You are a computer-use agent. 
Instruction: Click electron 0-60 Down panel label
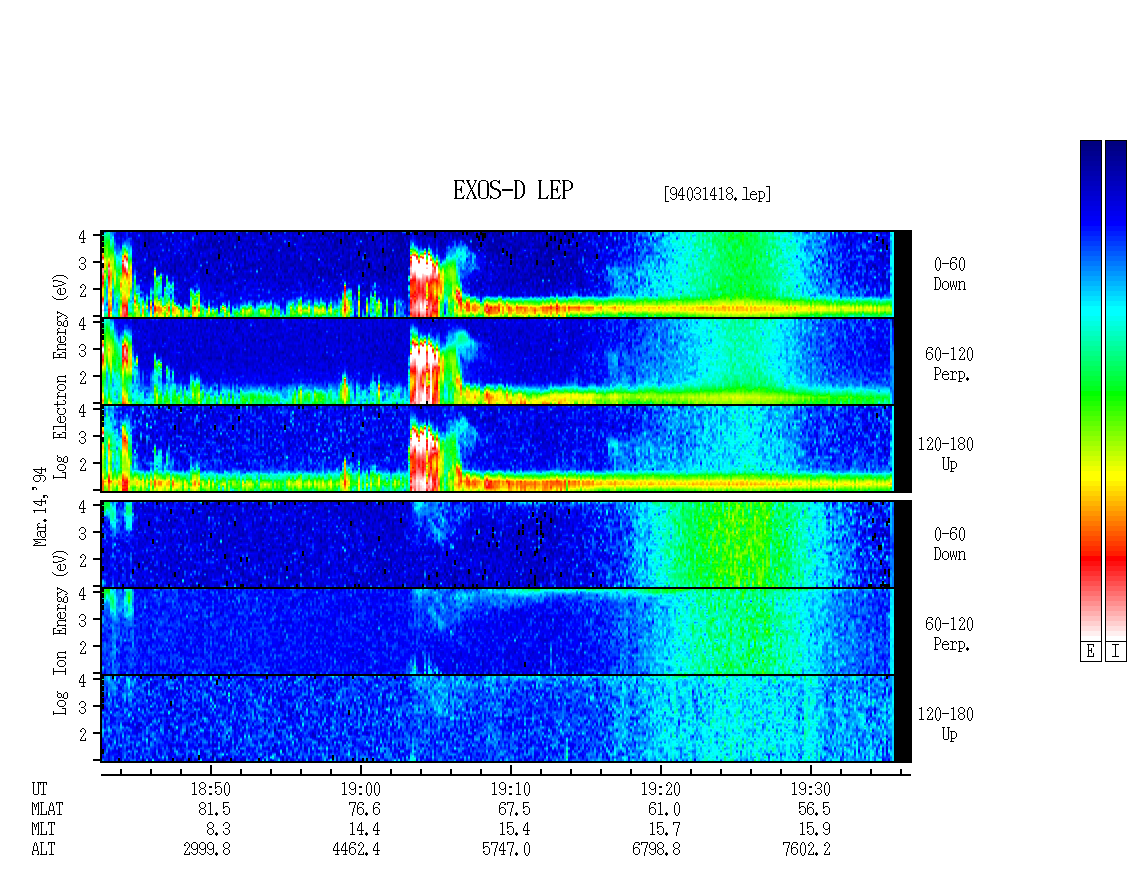tap(949, 275)
